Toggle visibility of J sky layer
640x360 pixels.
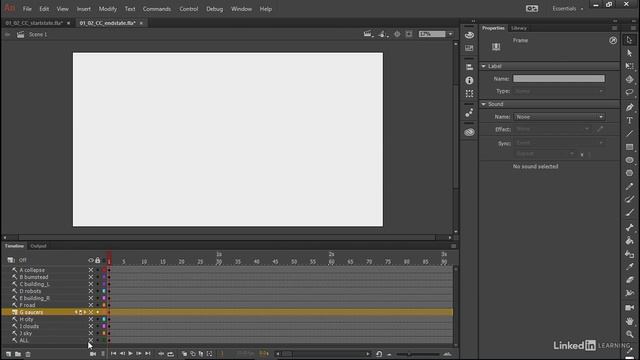91,333
